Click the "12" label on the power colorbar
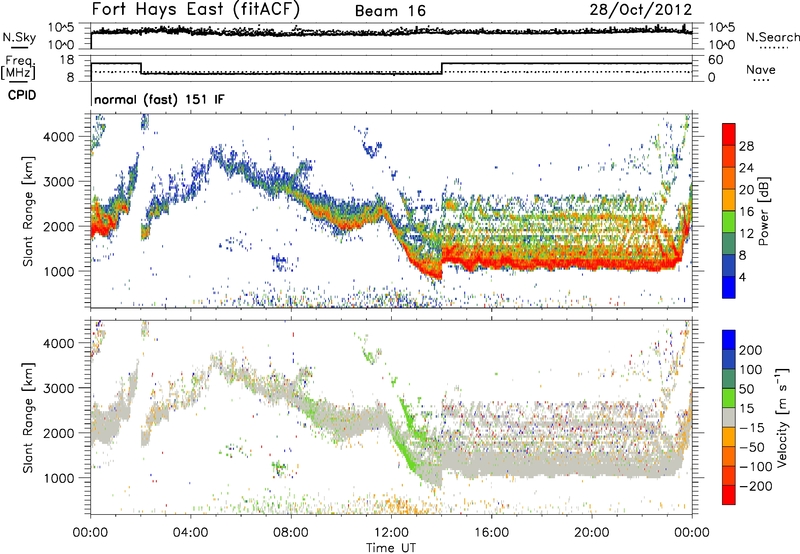 pyautogui.click(x=746, y=234)
